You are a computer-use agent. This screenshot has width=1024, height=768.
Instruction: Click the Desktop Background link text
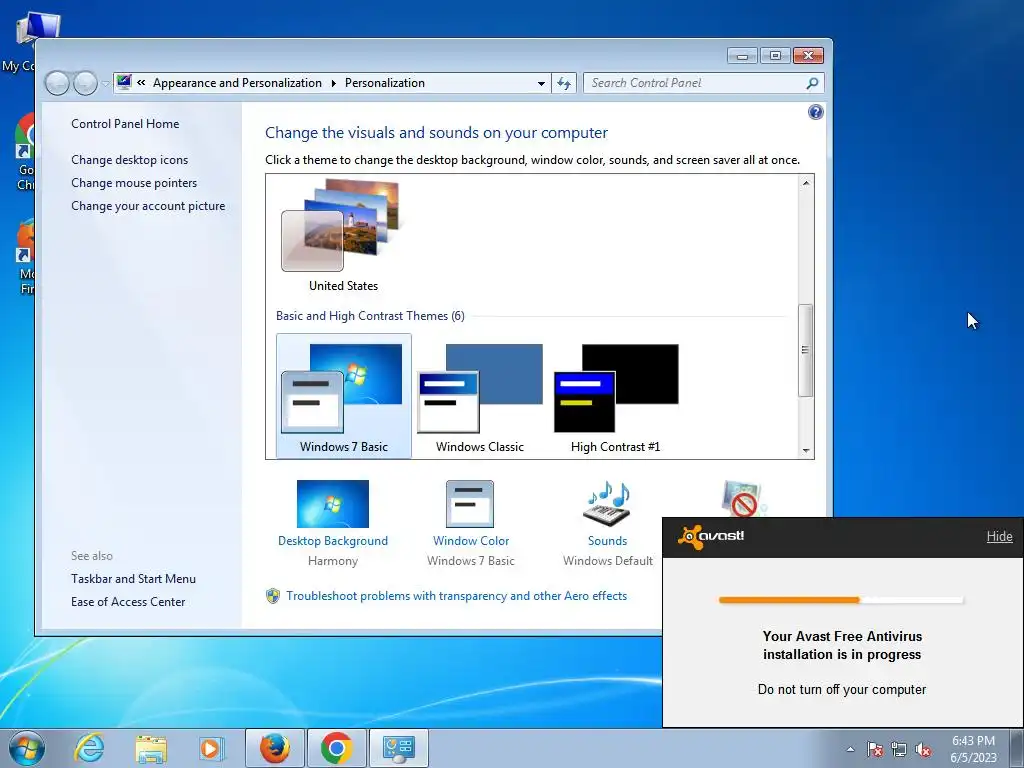332,541
